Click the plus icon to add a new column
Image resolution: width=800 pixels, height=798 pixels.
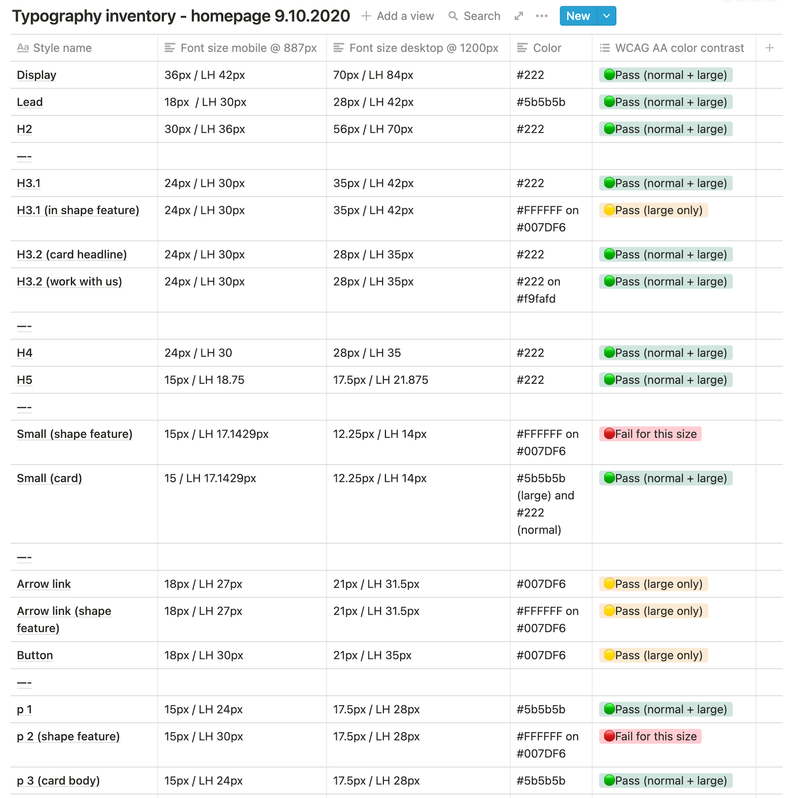769,47
